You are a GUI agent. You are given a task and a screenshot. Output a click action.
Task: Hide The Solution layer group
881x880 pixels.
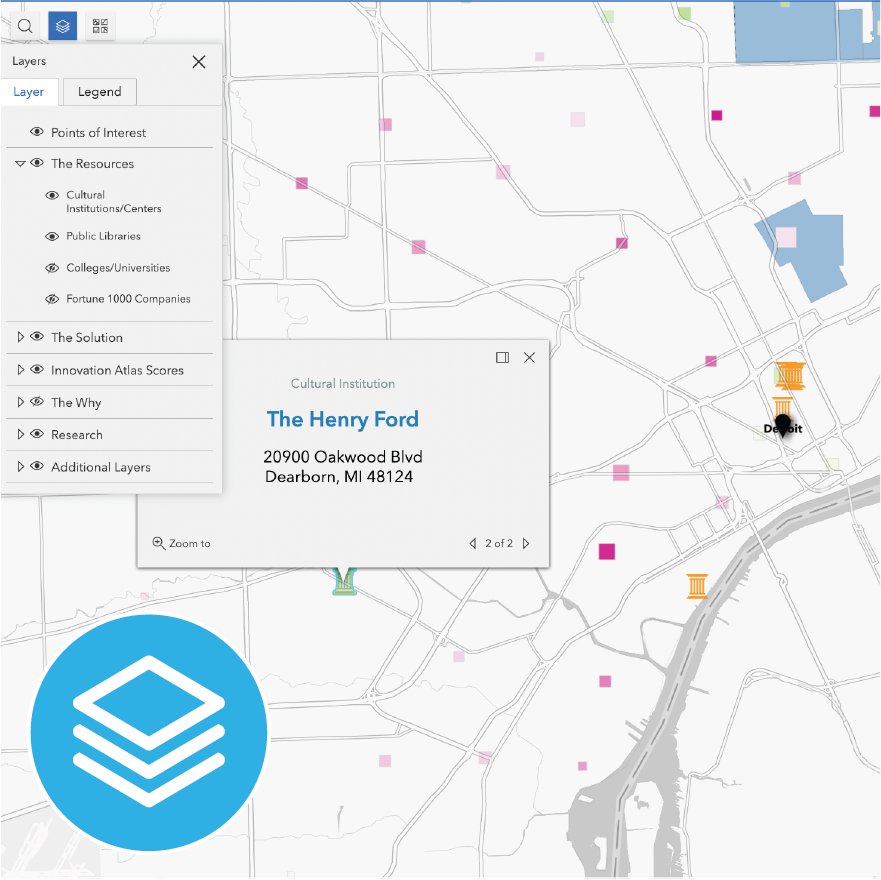click(x=37, y=337)
